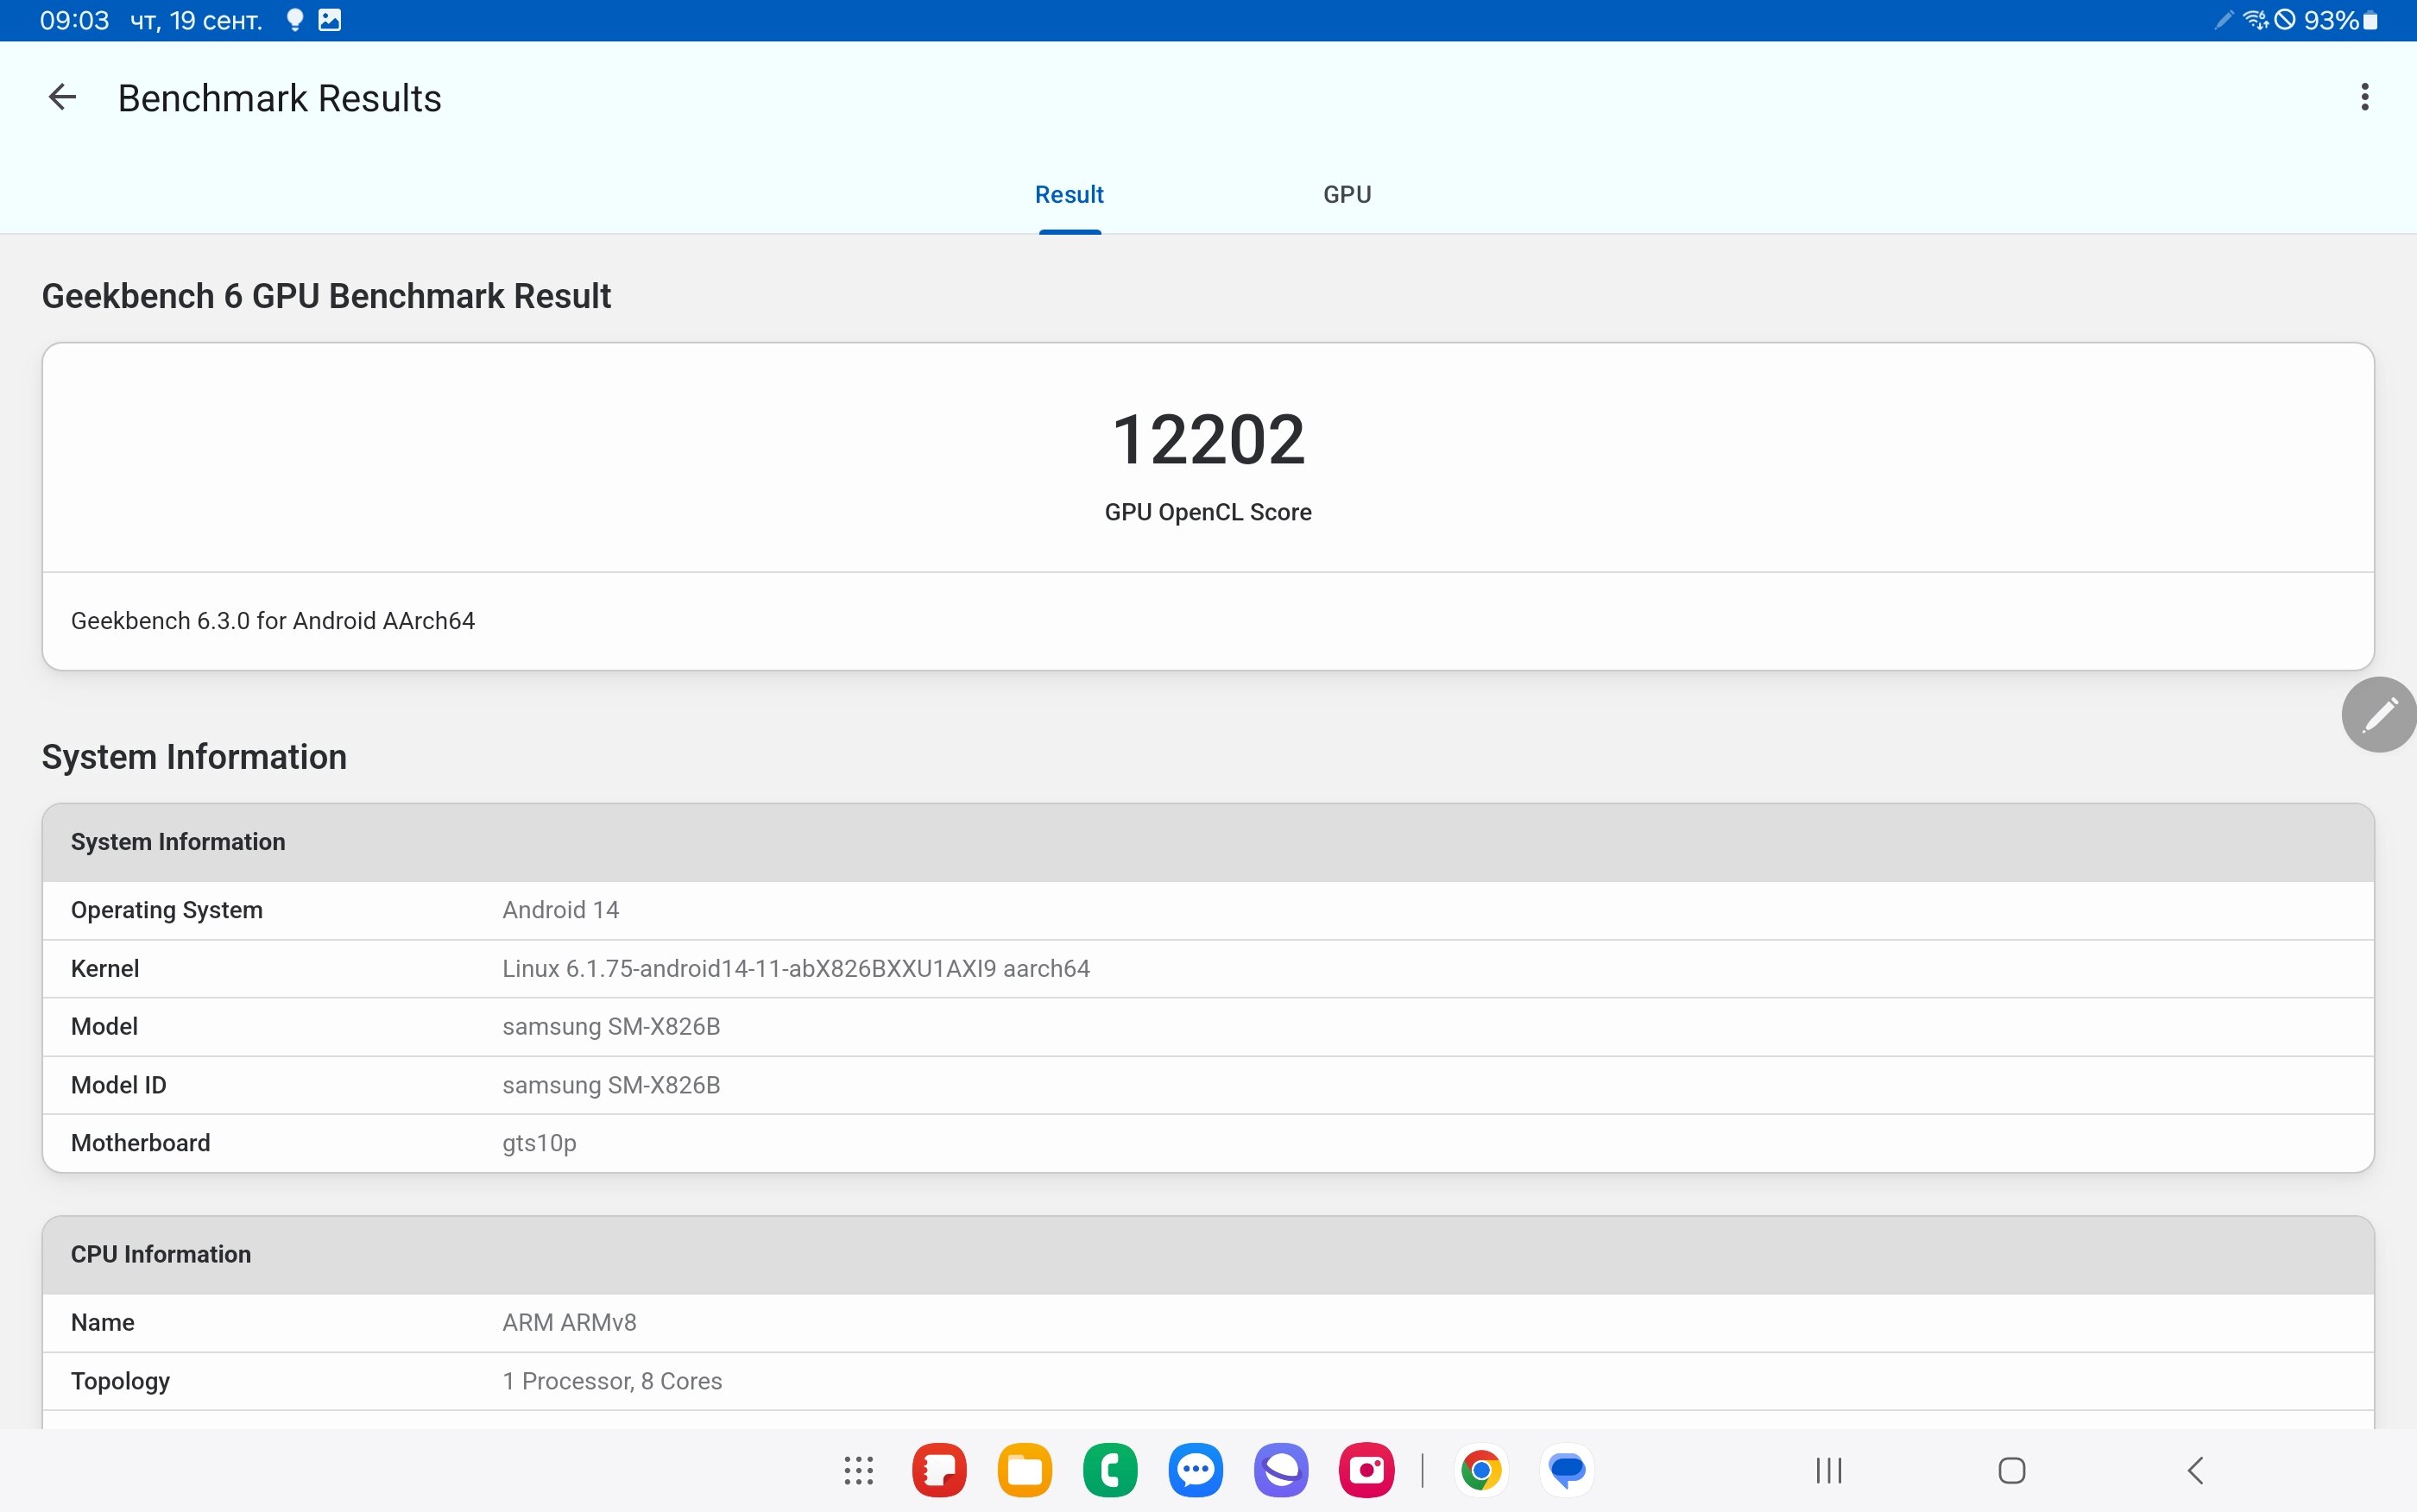Tap the System Information table header
Screen dimensions: 2417x1512
coord(1208,842)
